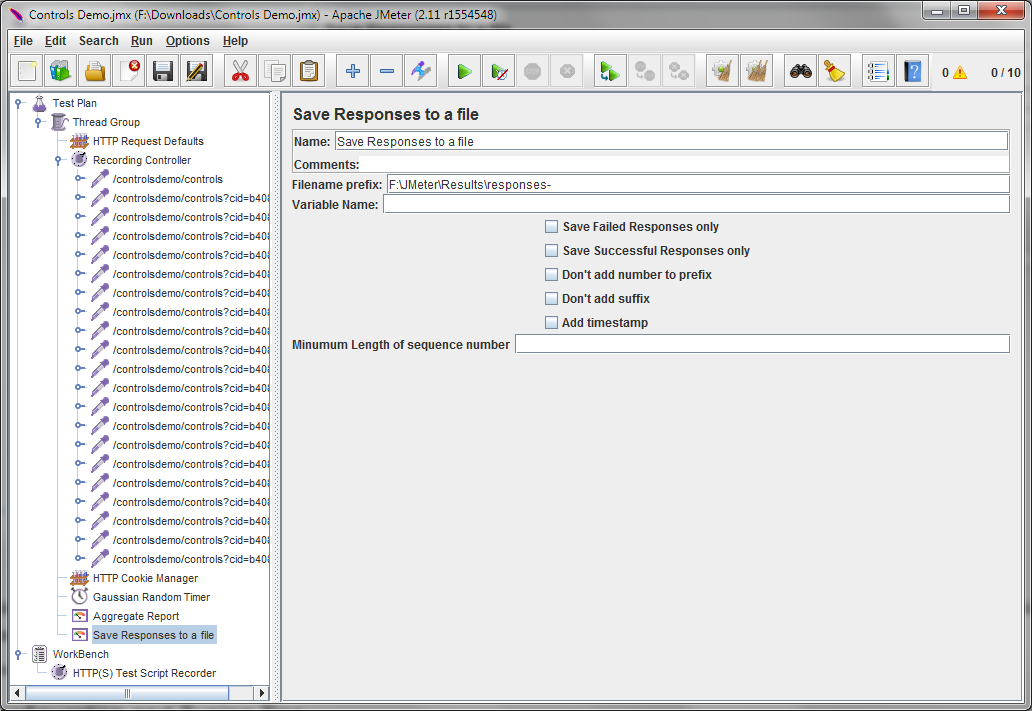
Task: Open the Templates toolbar icon
Action: [x=61, y=71]
